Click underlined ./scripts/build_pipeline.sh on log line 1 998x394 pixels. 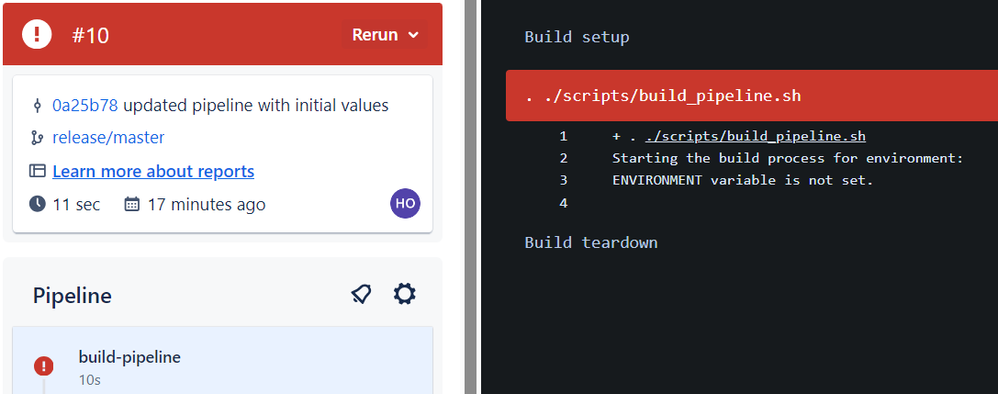[x=755, y=136]
